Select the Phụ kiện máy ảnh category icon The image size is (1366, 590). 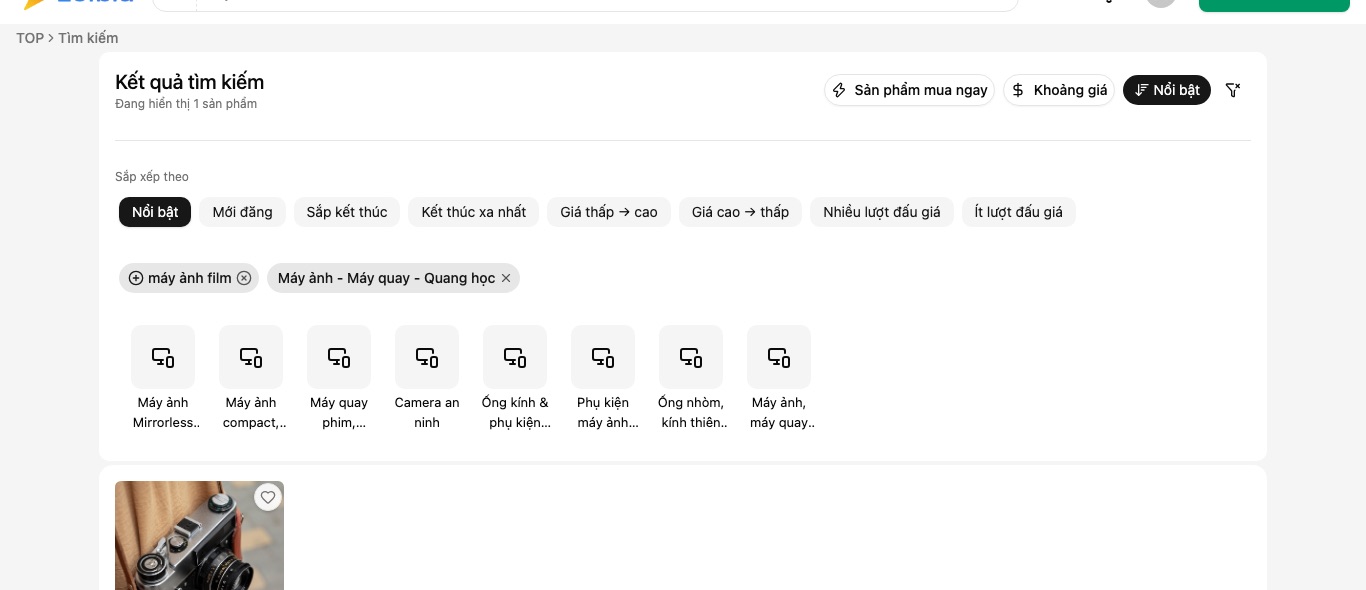pyautogui.click(x=603, y=357)
